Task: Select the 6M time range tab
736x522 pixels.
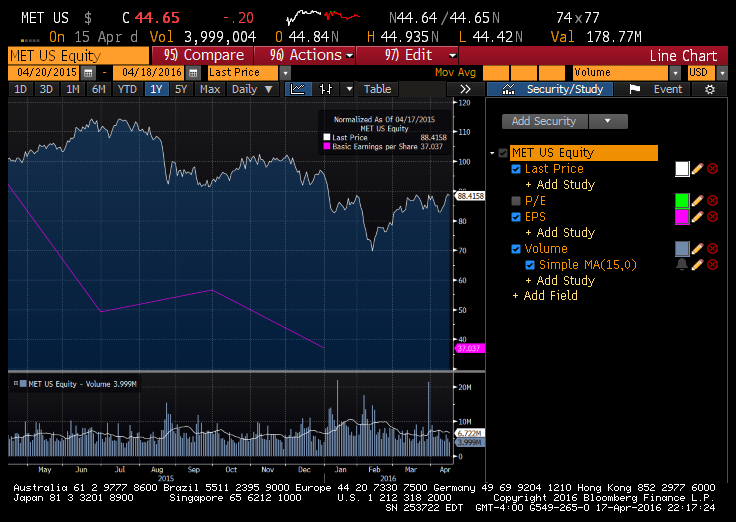Action: [98, 89]
